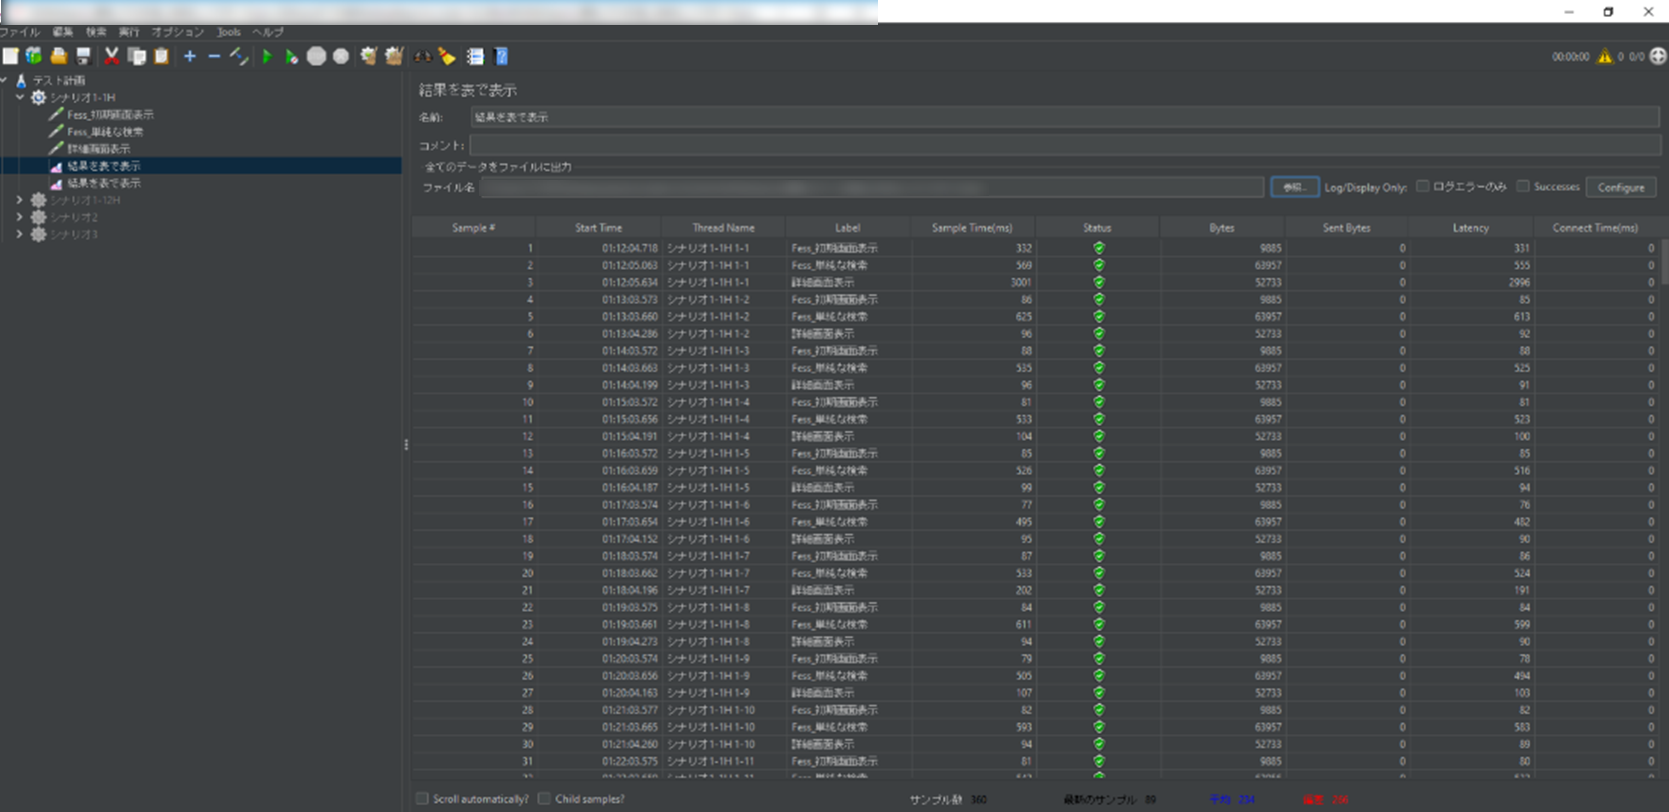This screenshot has height=812, width=1669.
Task: Toggle the Child samples? checkbox
Action: pyautogui.click(x=544, y=798)
